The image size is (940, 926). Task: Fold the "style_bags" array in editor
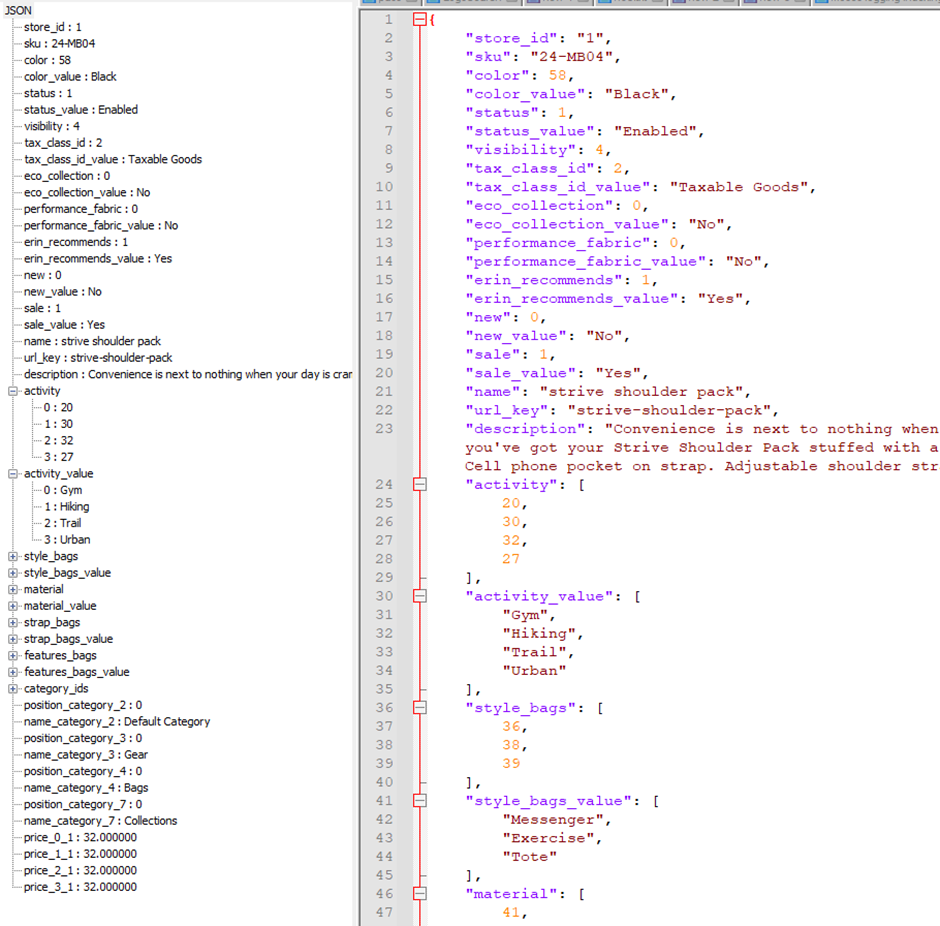[x=420, y=708]
